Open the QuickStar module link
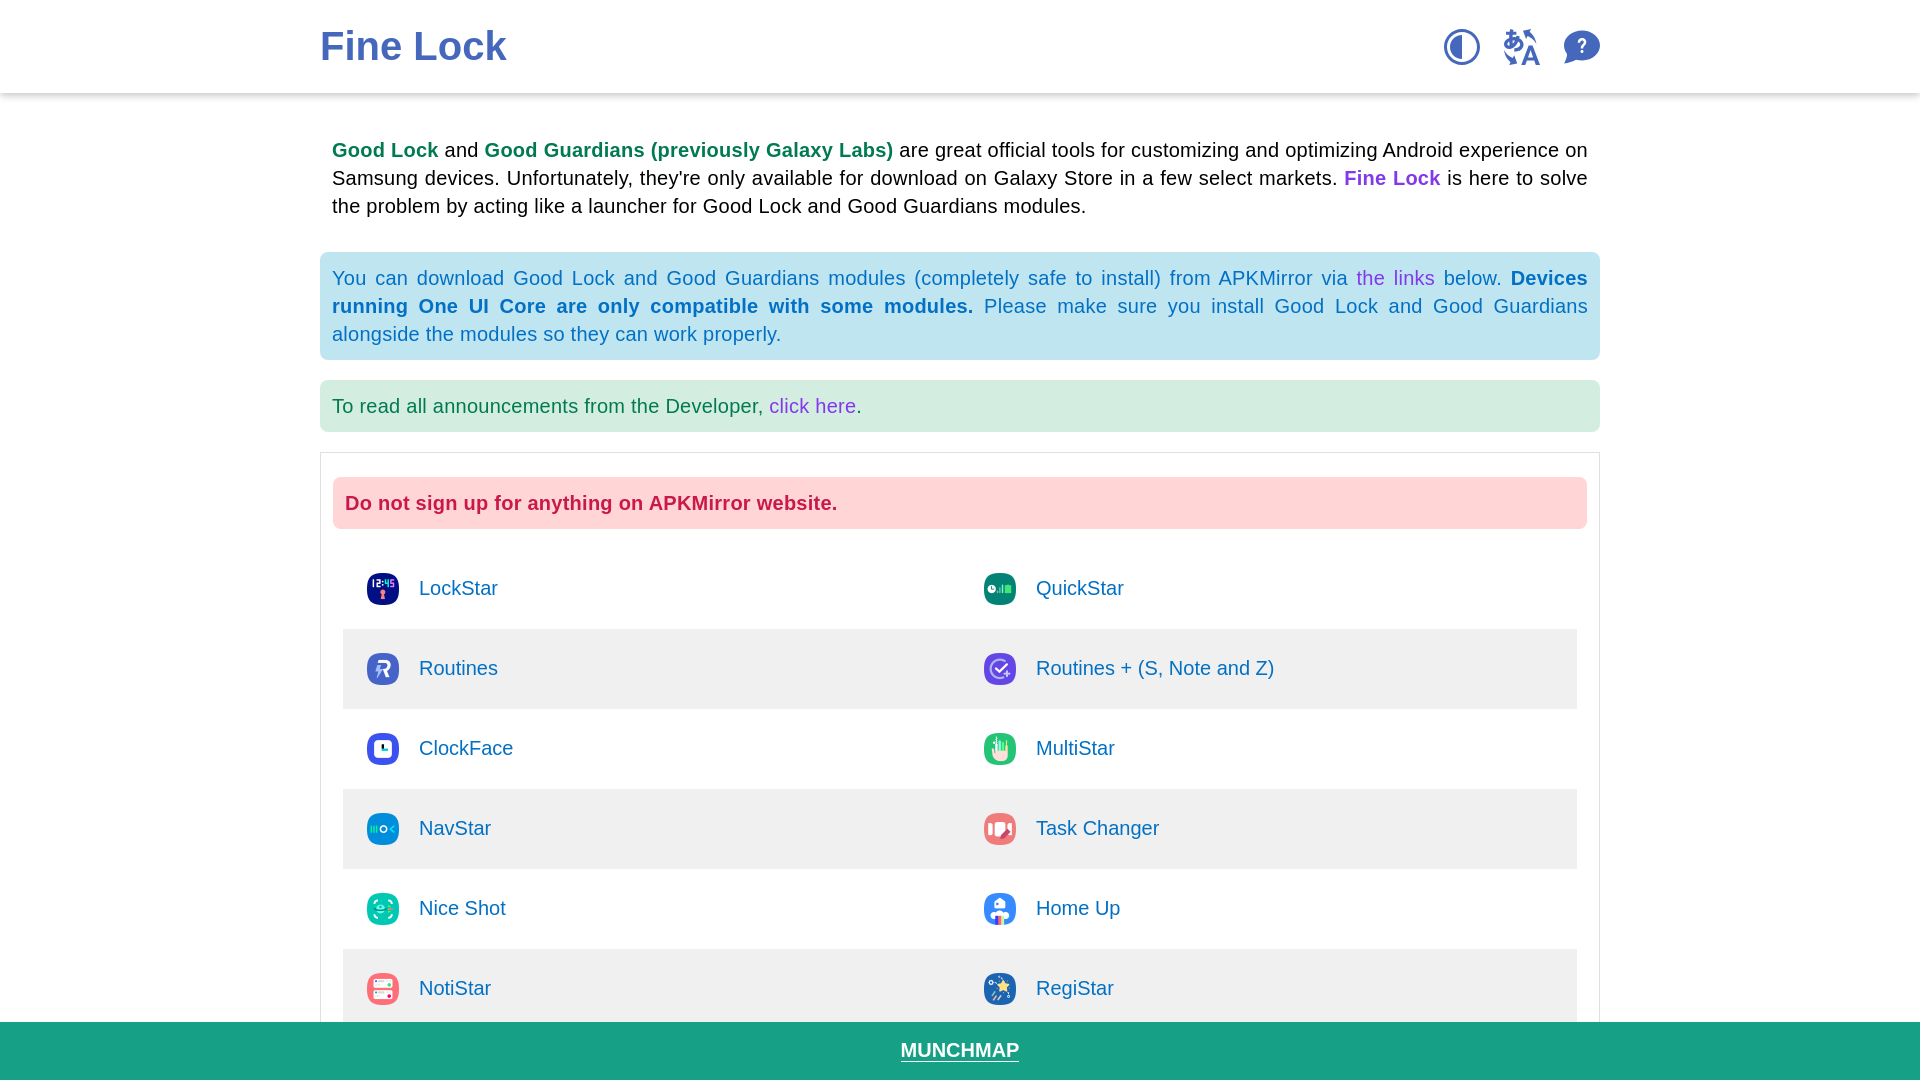The height and width of the screenshot is (1080, 1920). 1080,588
